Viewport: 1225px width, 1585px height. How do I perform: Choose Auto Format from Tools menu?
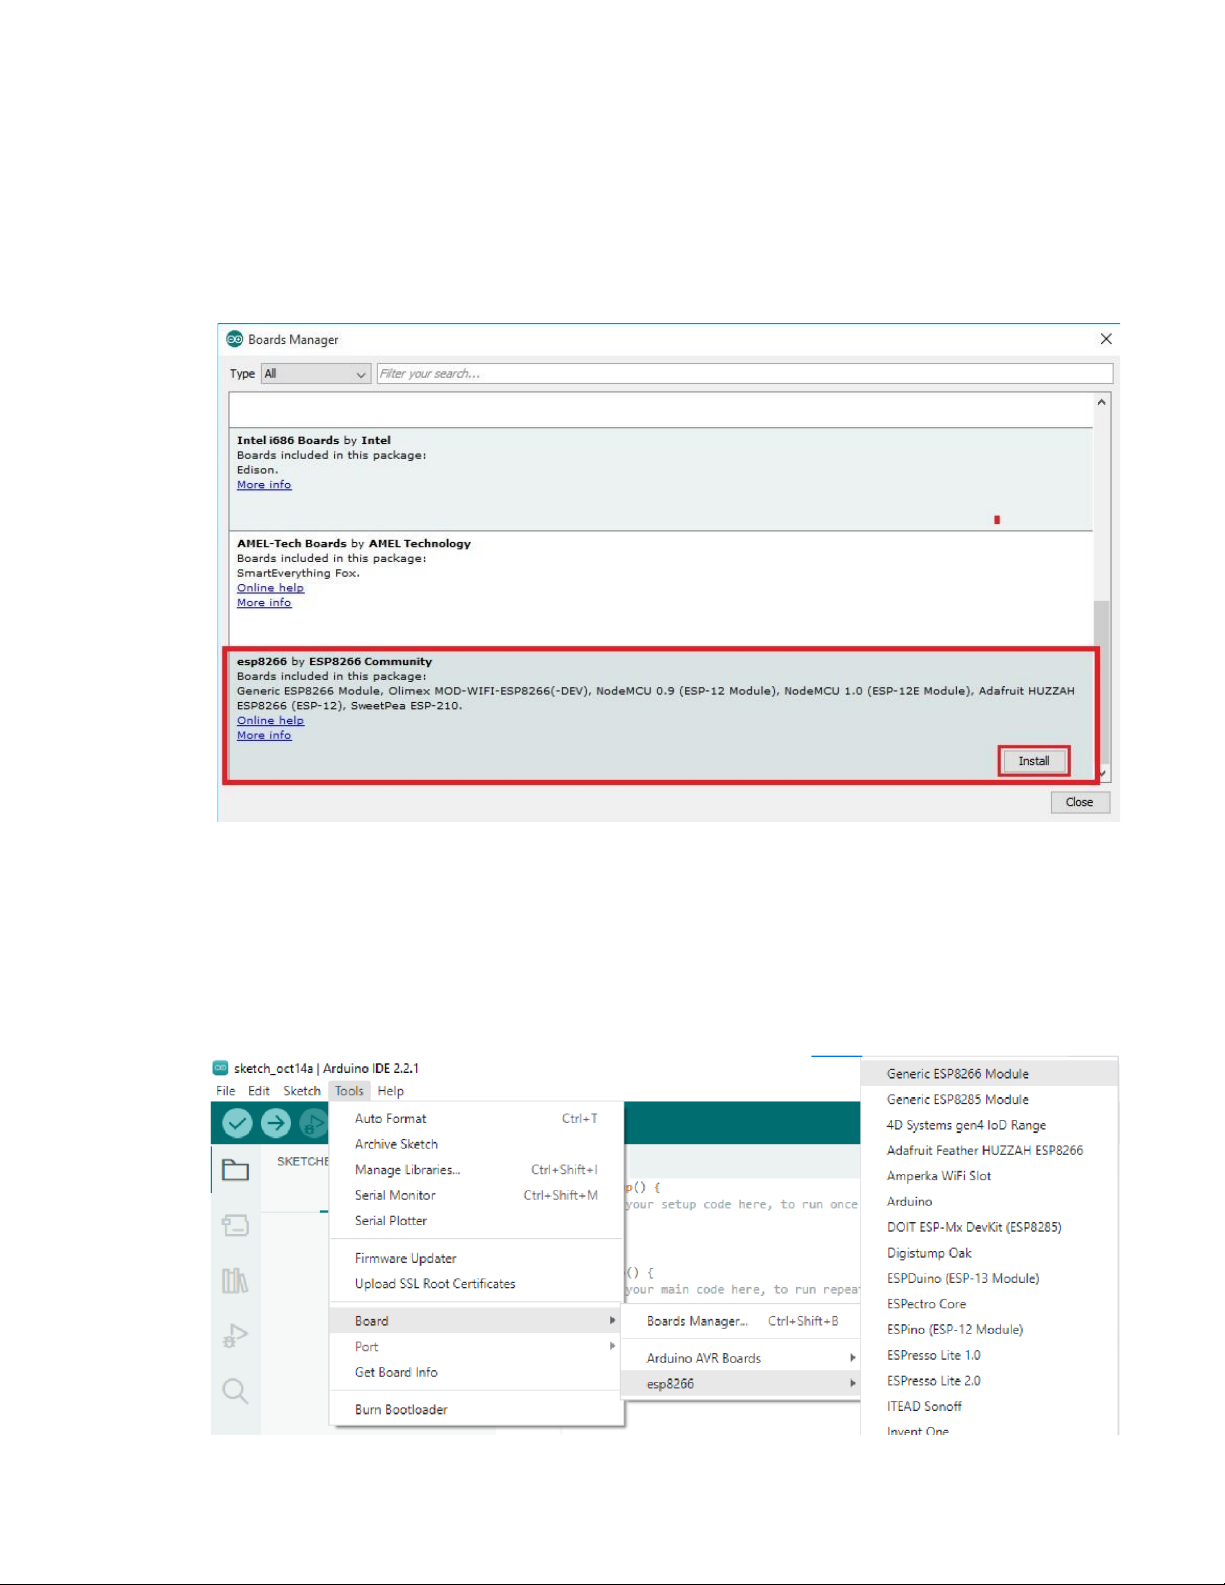[476, 1119]
